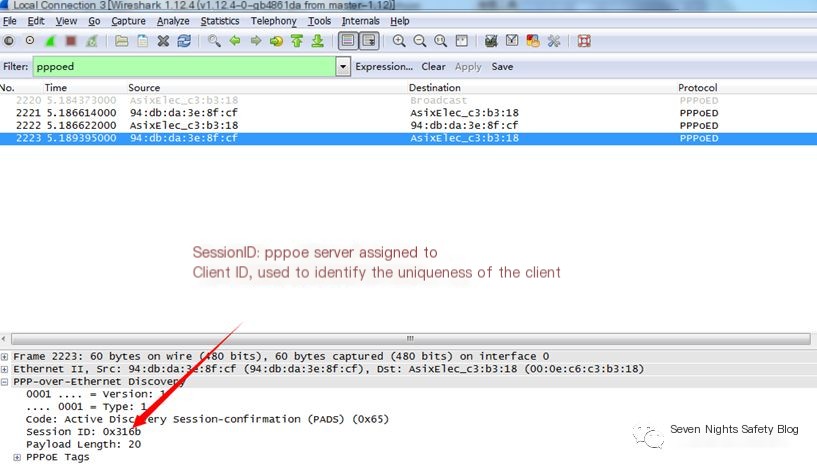Open the Internals menu

tap(361, 21)
